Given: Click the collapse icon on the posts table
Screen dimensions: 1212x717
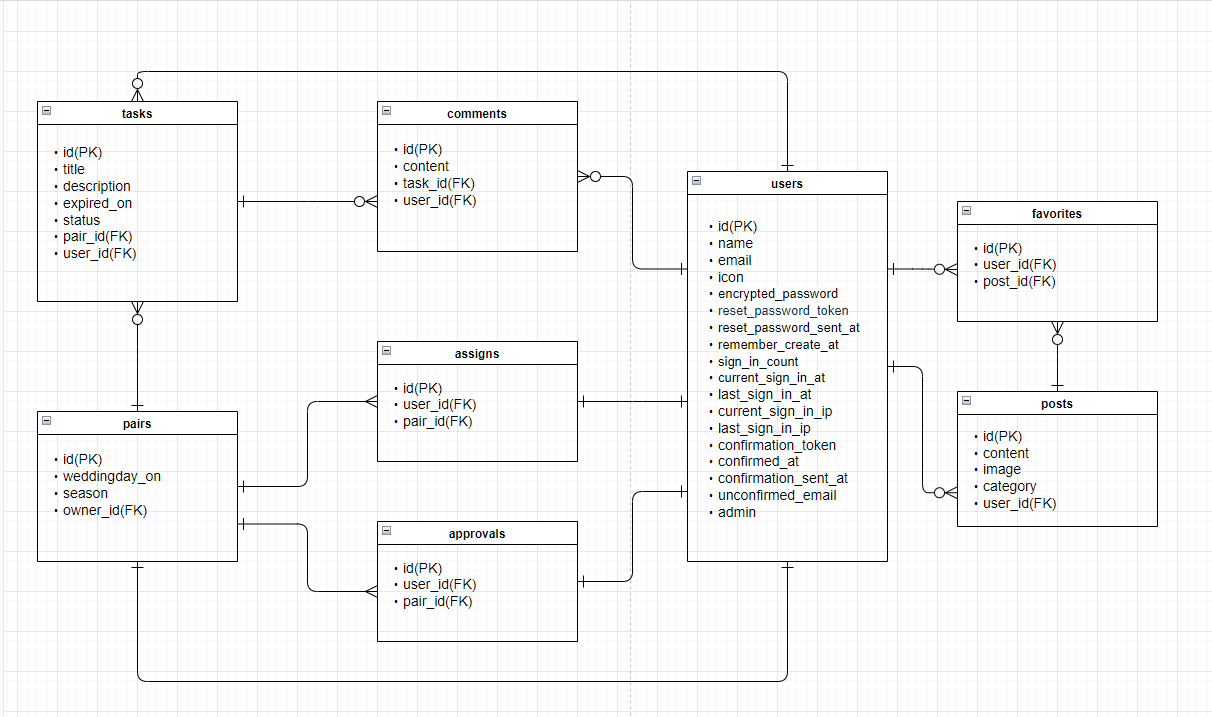Looking at the screenshot, I should [x=966, y=402].
